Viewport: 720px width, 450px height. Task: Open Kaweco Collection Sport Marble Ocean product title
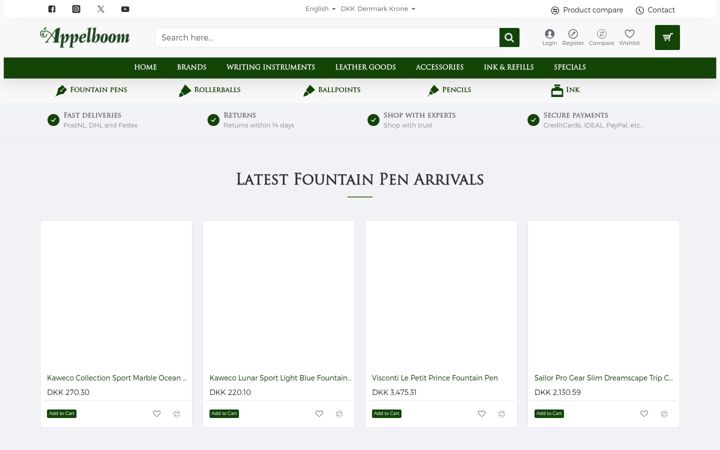click(x=117, y=378)
